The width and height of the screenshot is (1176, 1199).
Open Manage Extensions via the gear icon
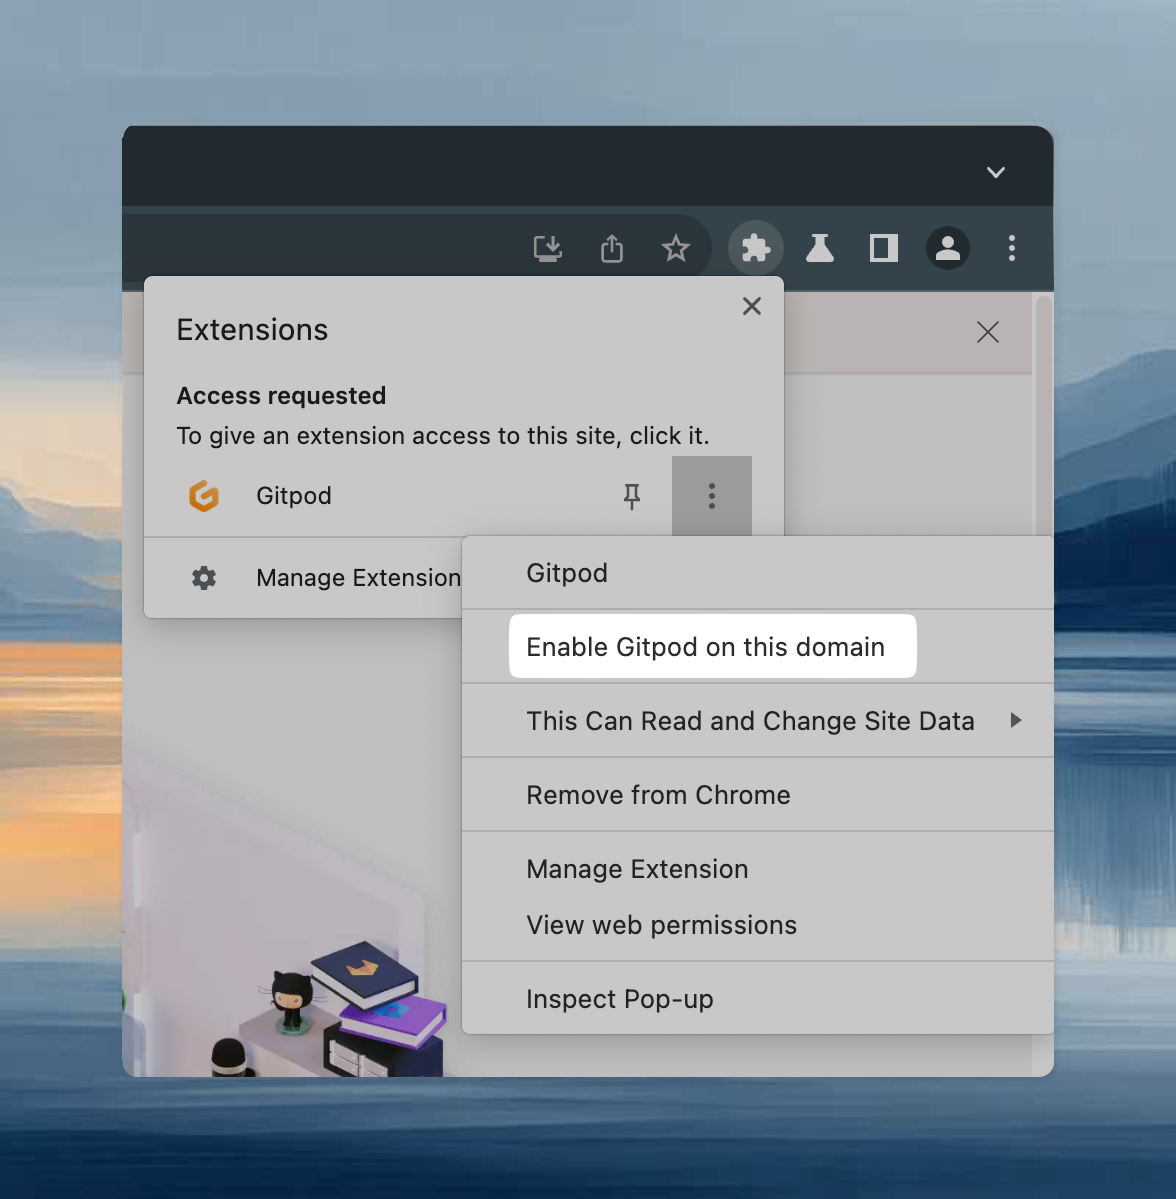204,578
